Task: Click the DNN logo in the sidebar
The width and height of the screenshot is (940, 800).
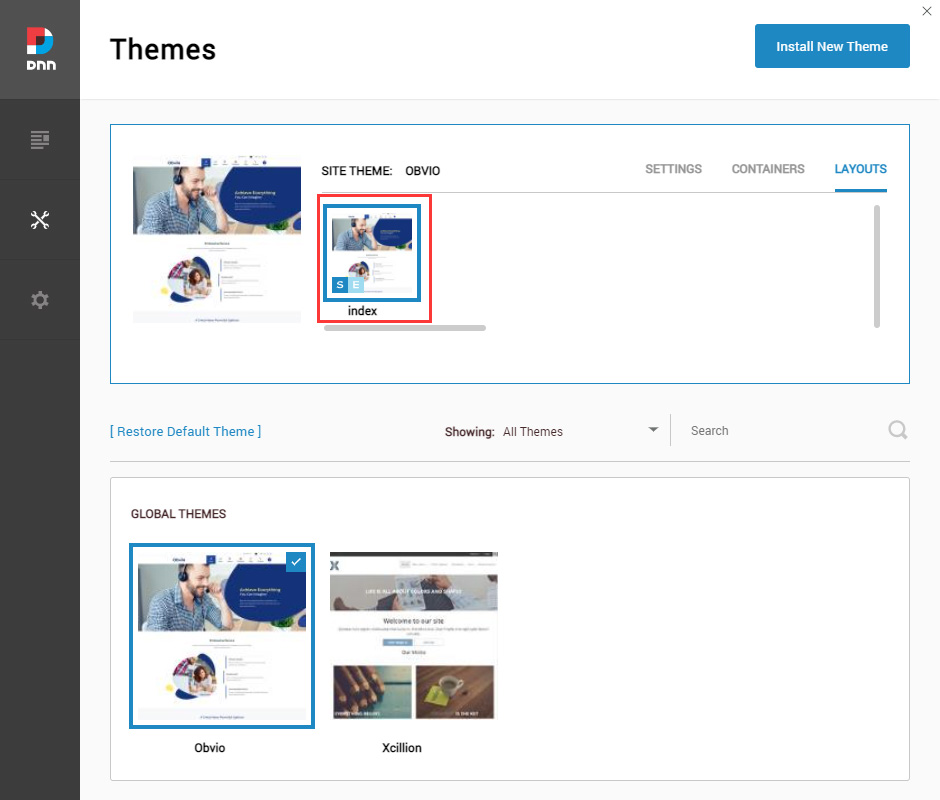Action: pyautogui.click(x=40, y=49)
